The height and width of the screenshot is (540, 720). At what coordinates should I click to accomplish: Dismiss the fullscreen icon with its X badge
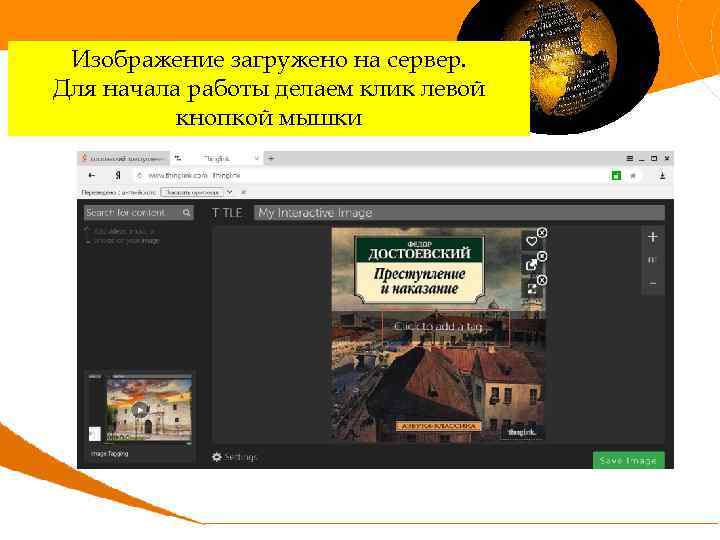tap(542, 280)
